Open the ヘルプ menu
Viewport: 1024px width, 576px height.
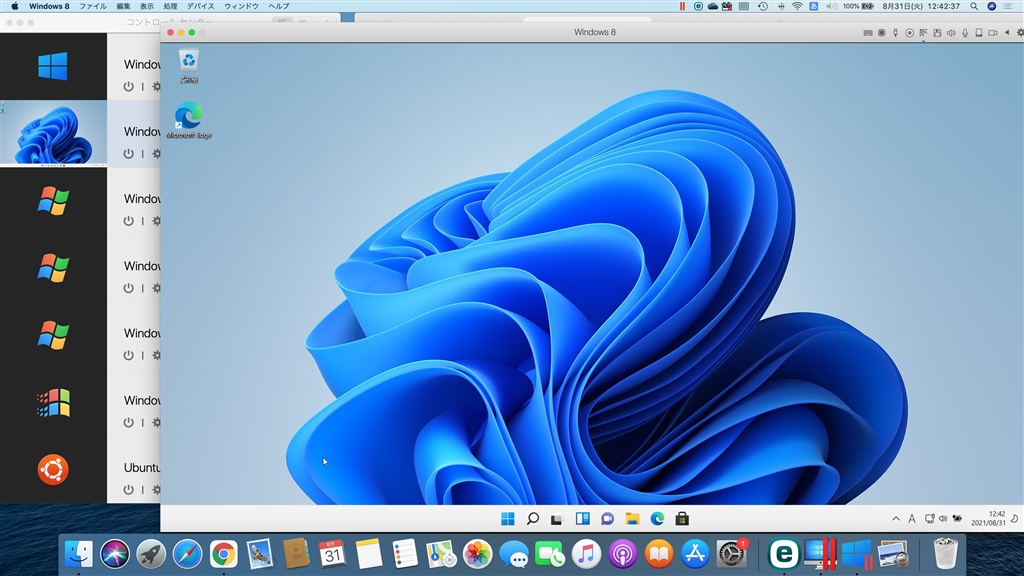(x=279, y=6)
